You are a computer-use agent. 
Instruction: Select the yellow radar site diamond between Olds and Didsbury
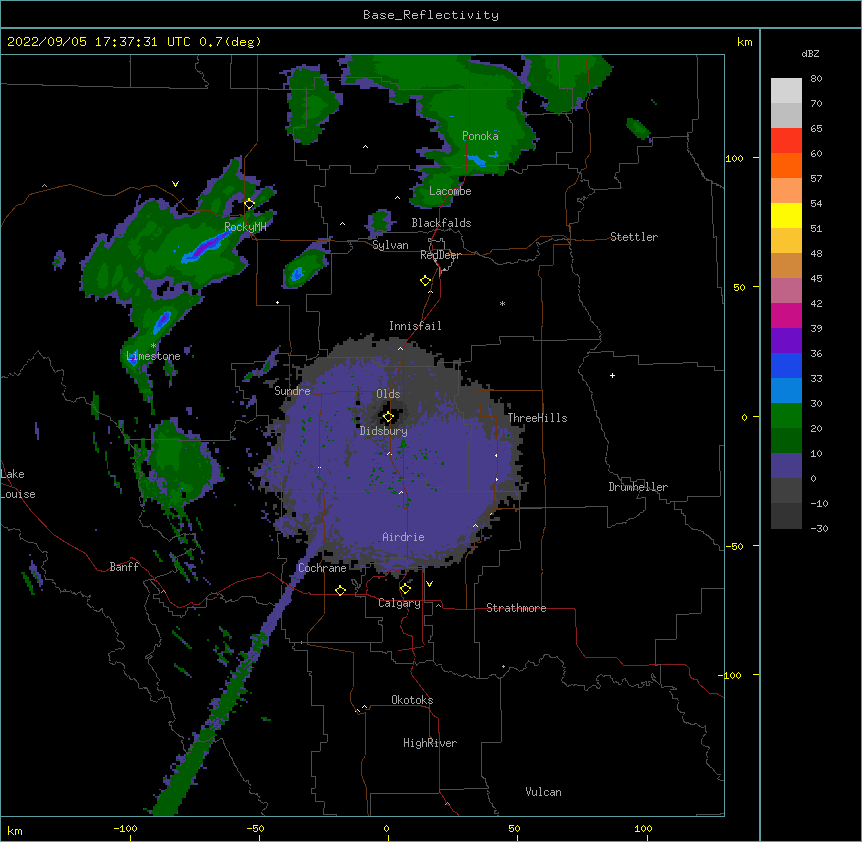(388, 417)
